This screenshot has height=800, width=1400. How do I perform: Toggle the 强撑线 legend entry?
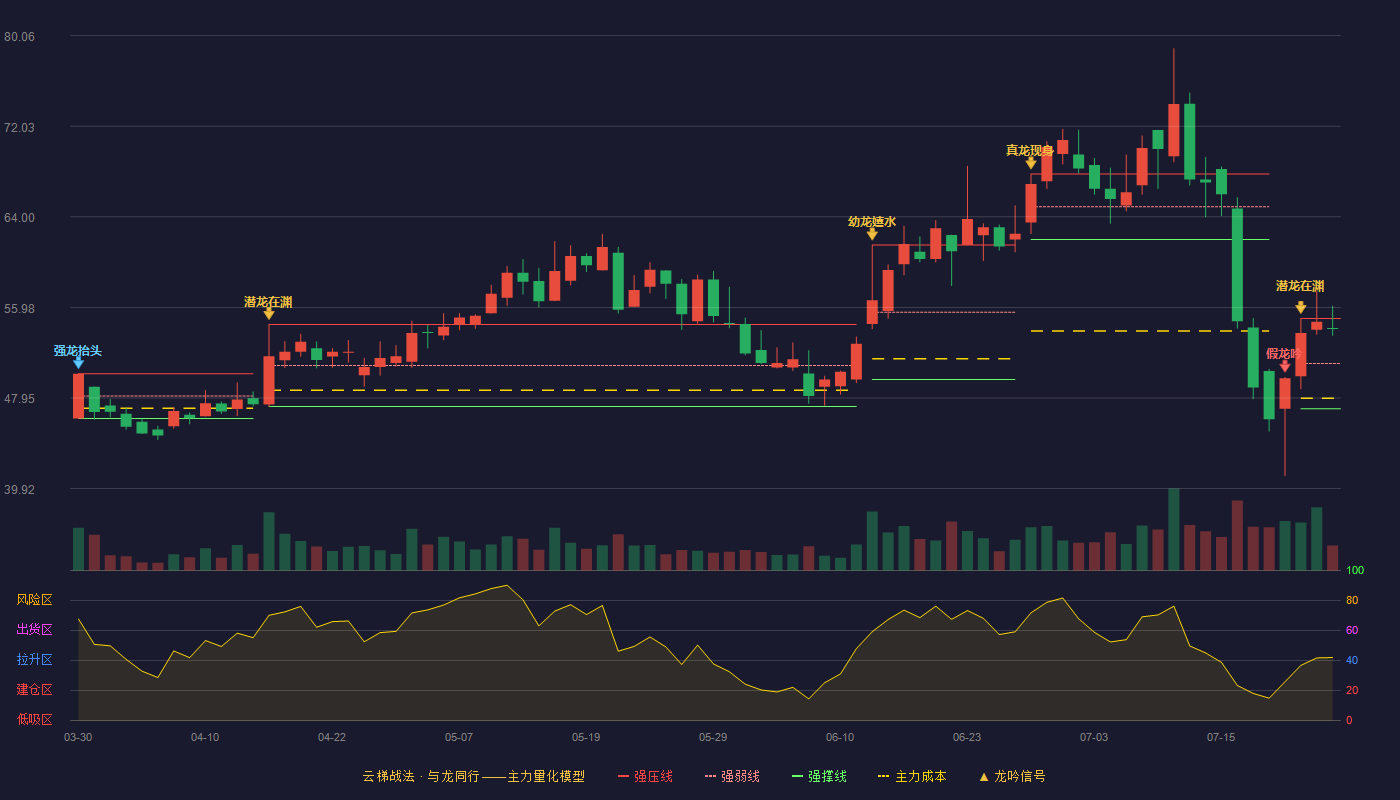(x=819, y=776)
